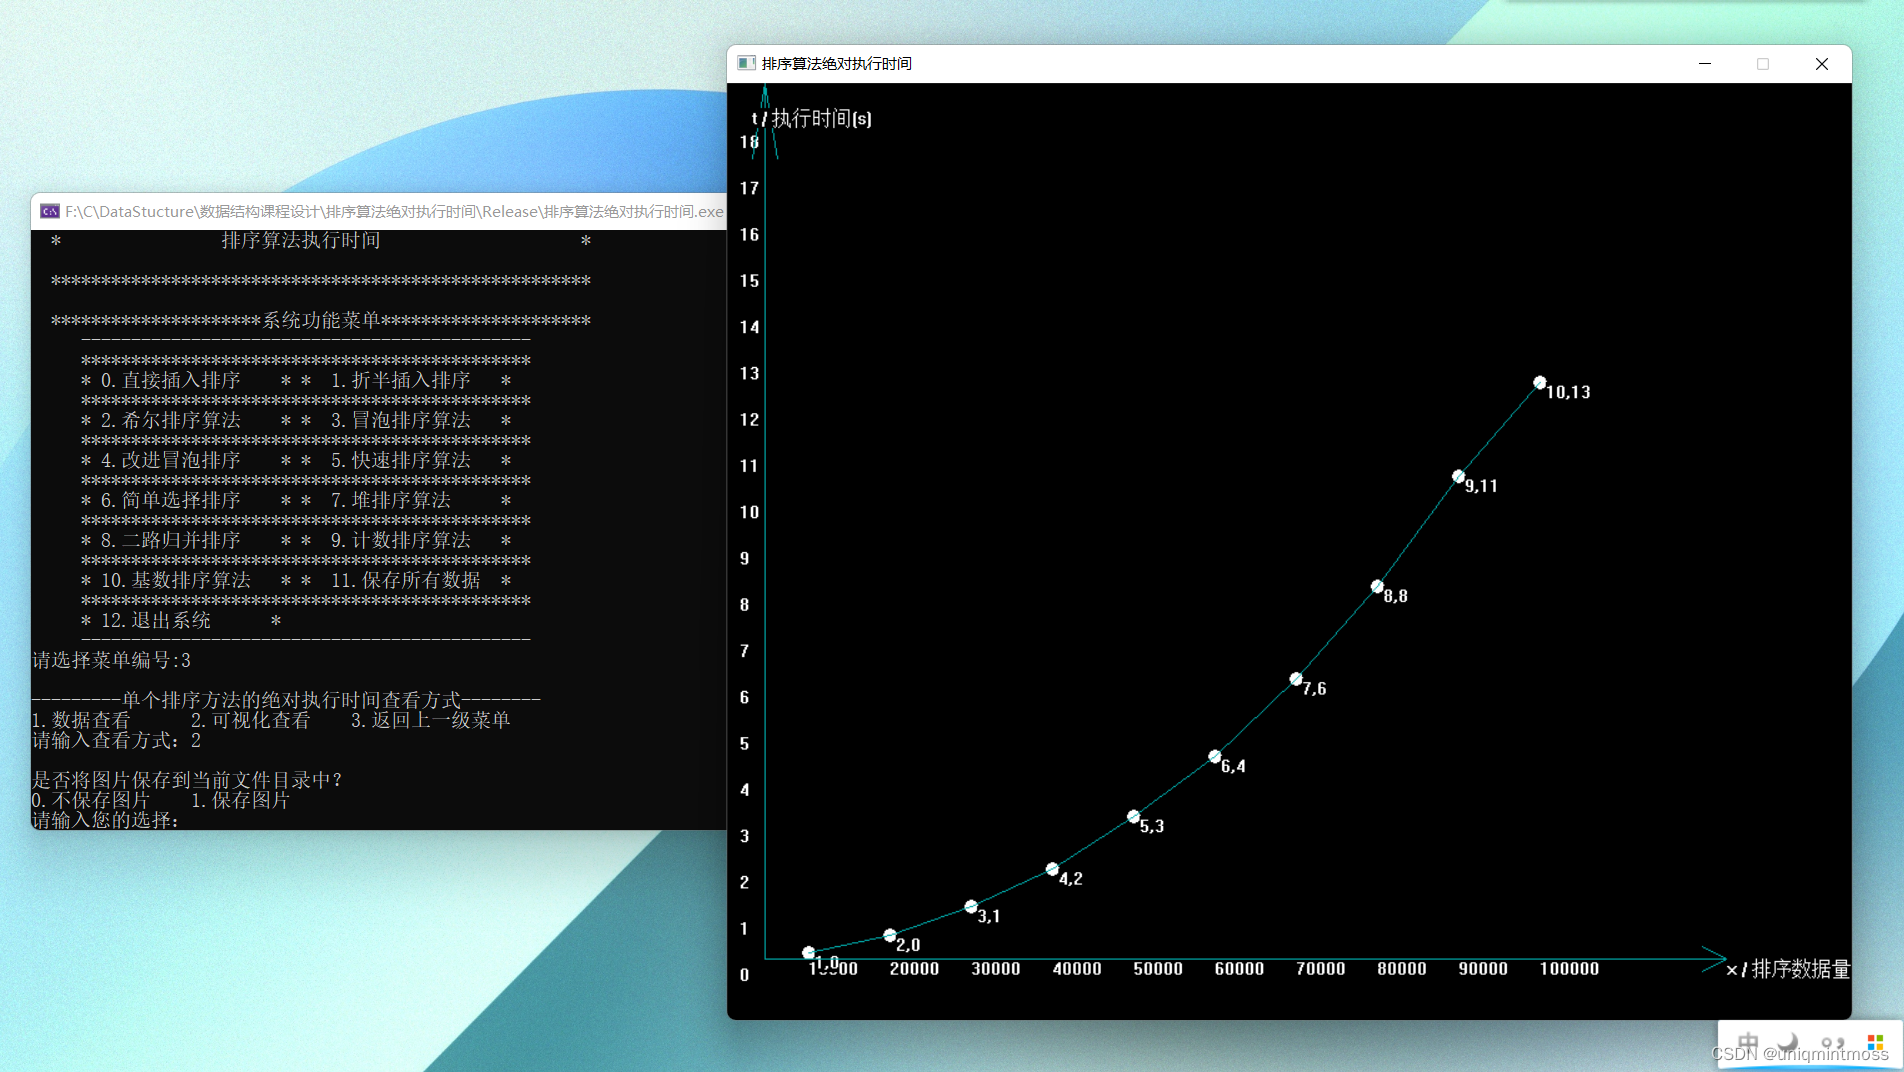Click the white data marker beside label 3,1
Viewport: 1904px width, 1072px height.
tap(971, 907)
